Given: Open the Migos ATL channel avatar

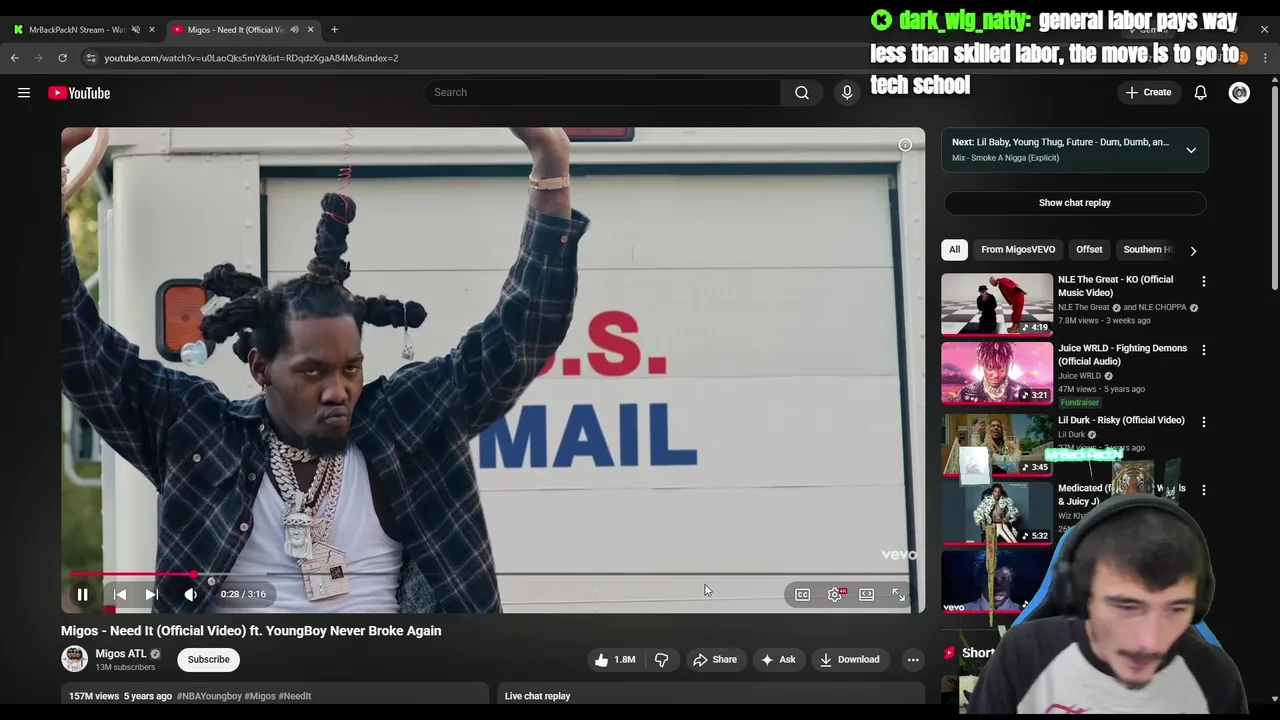Looking at the screenshot, I should coord(75,659).
